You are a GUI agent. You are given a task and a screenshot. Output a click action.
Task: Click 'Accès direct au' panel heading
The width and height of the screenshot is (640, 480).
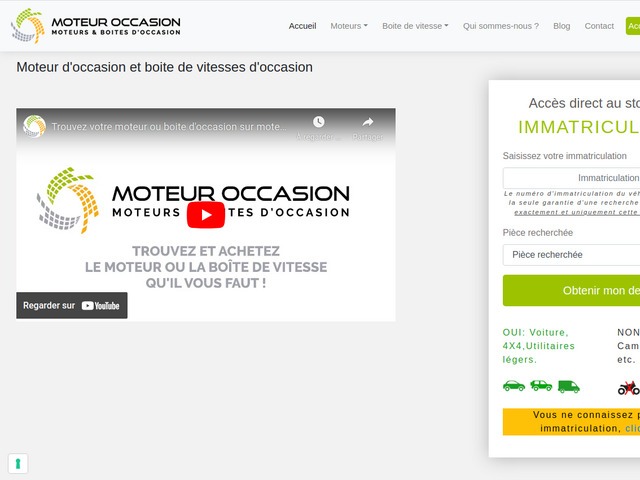pos(584,103)
